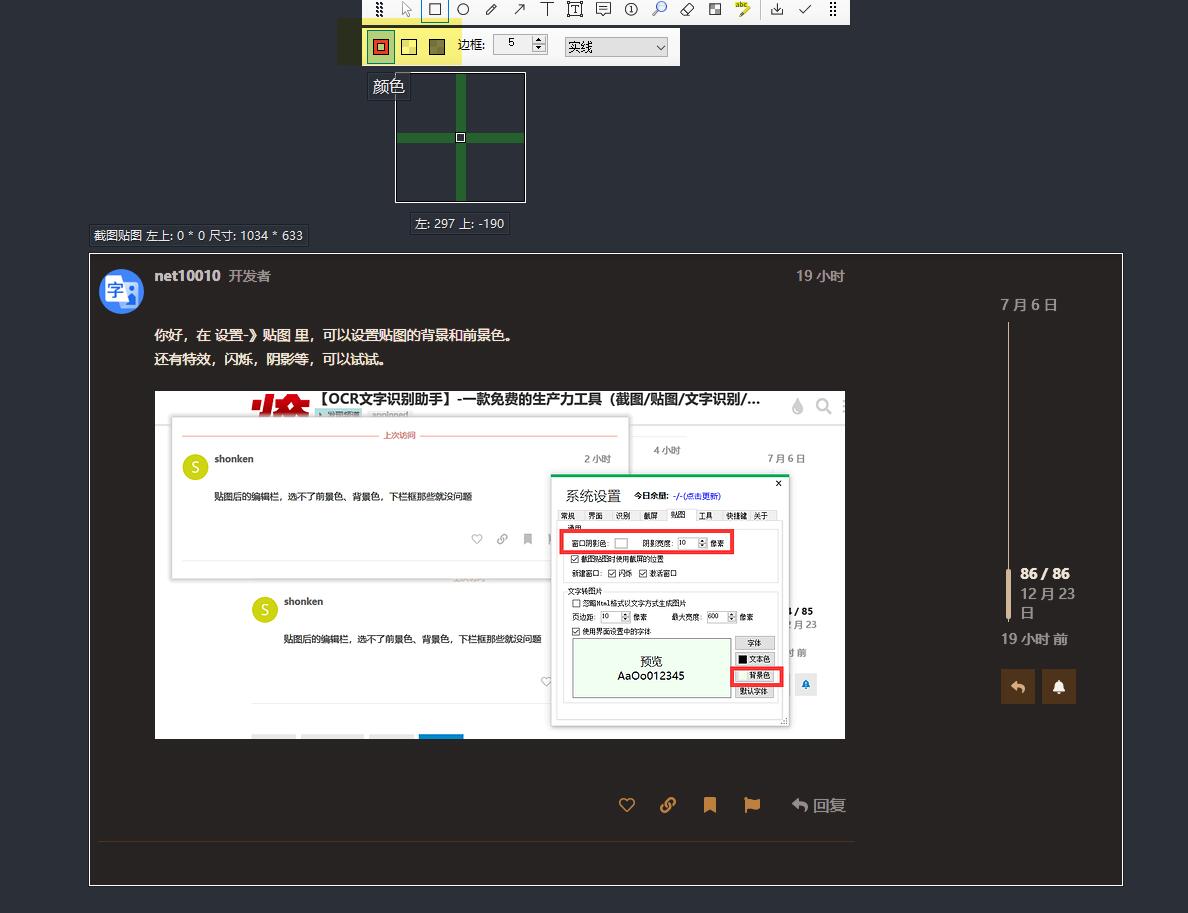This screenshot has height=913, width=1188.
Task: Bookmark the post with the bookmark icon
Action: (710, 805)
